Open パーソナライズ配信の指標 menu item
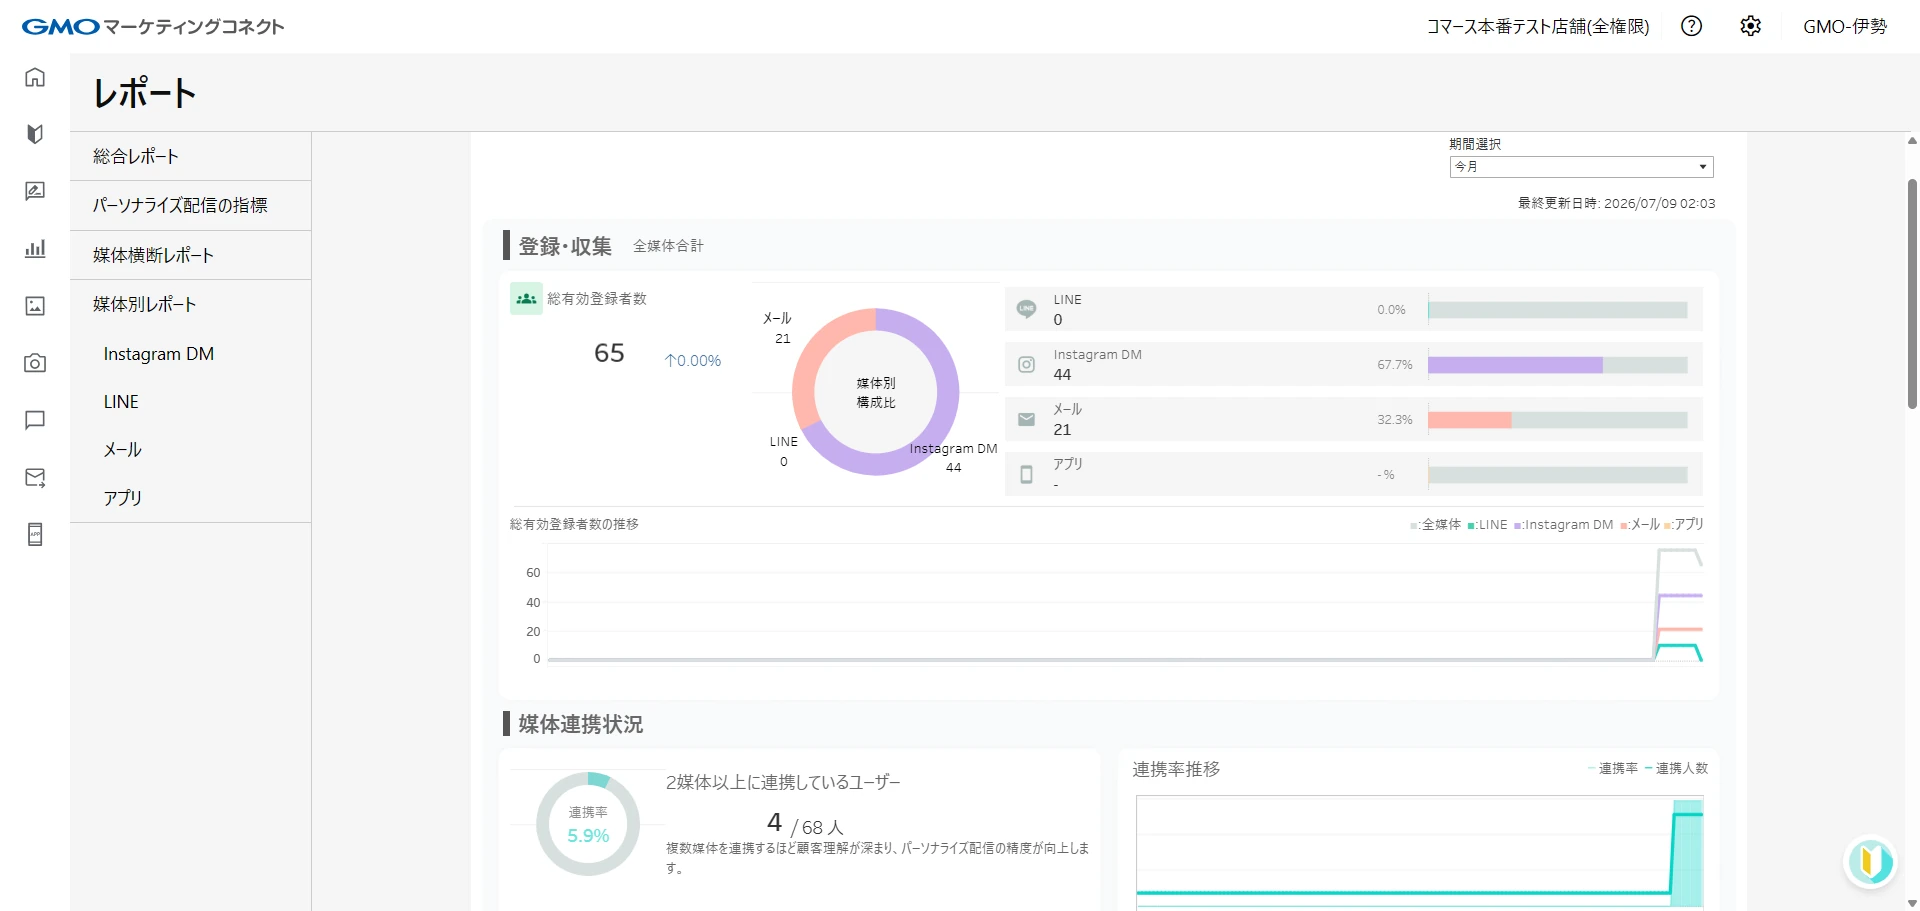1920x911 pixels. click(190, 205)
